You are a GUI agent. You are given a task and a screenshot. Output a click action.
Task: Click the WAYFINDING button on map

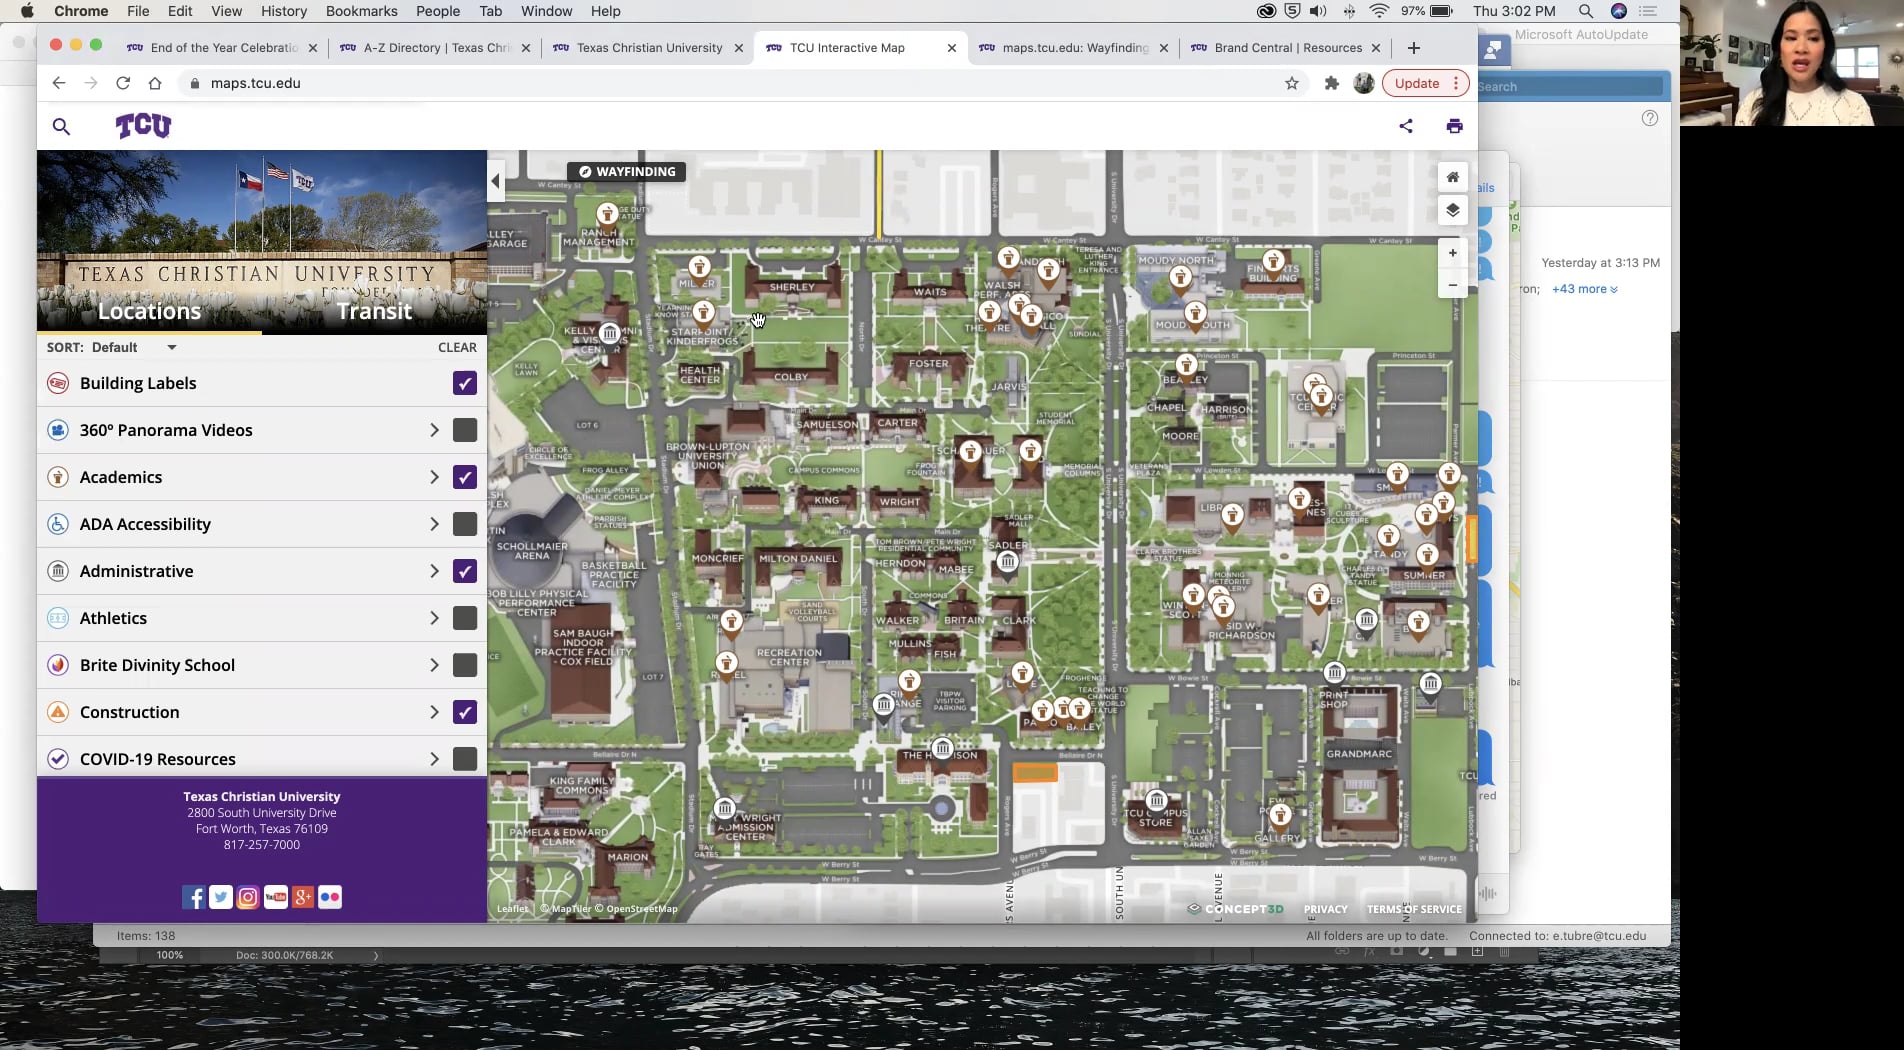tap(626, 172)
